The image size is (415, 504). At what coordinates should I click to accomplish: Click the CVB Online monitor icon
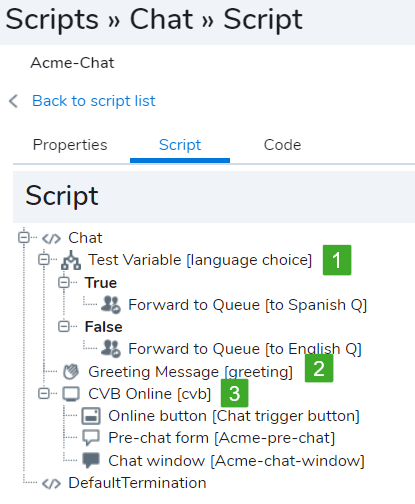pyautogui.click(x=71, y=394)
